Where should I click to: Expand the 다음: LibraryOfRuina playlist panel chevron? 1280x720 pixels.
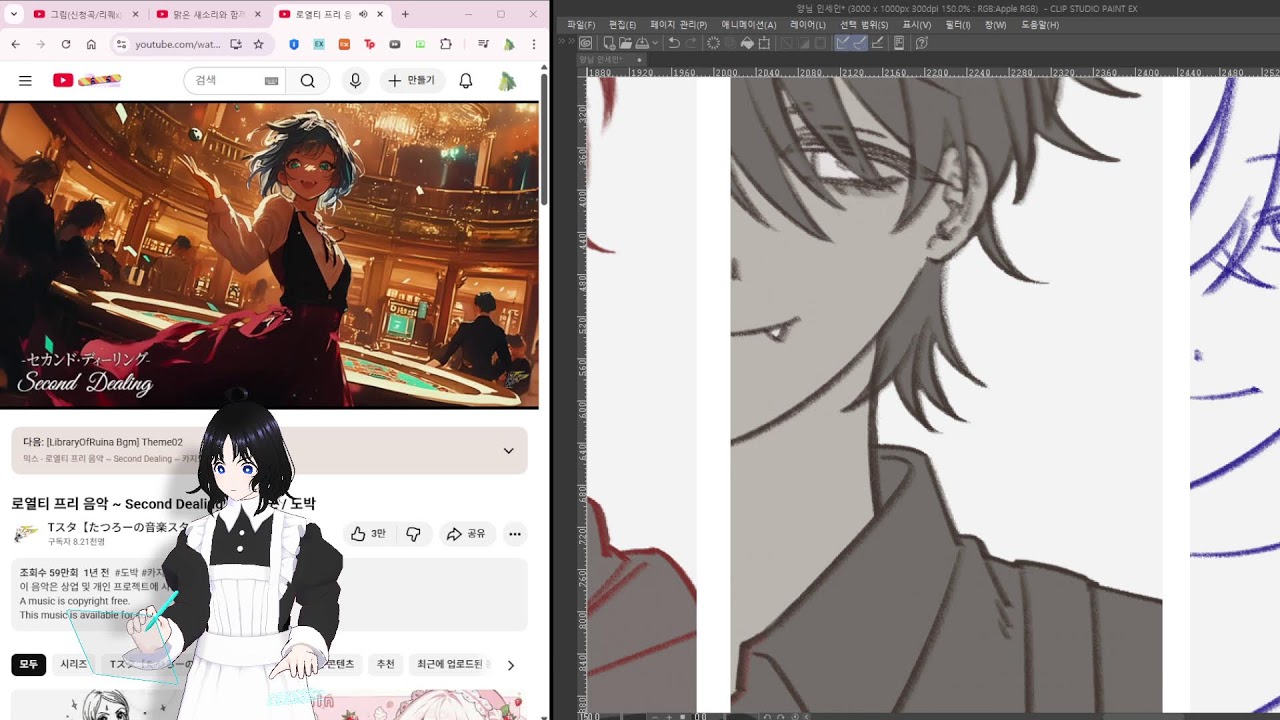508,451
